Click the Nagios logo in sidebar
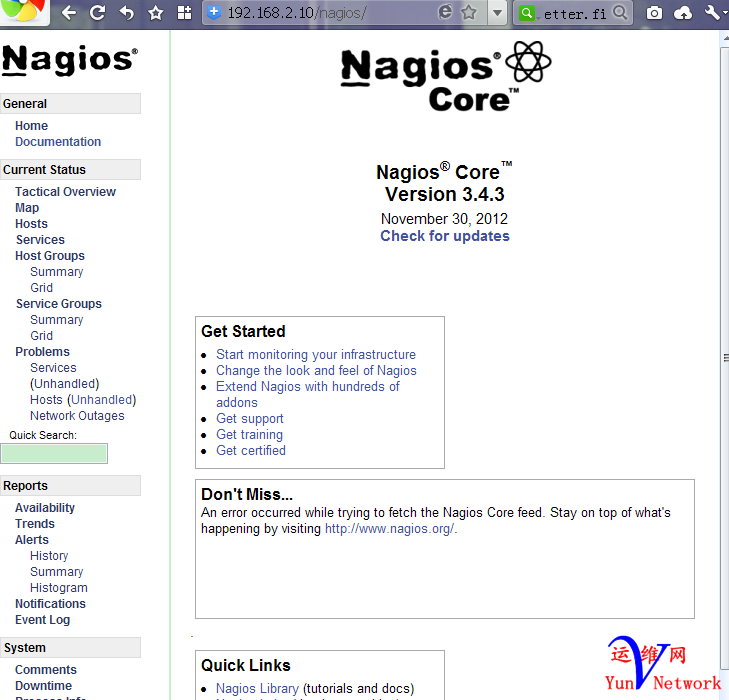The image size is (729, 700). point(70,59)
